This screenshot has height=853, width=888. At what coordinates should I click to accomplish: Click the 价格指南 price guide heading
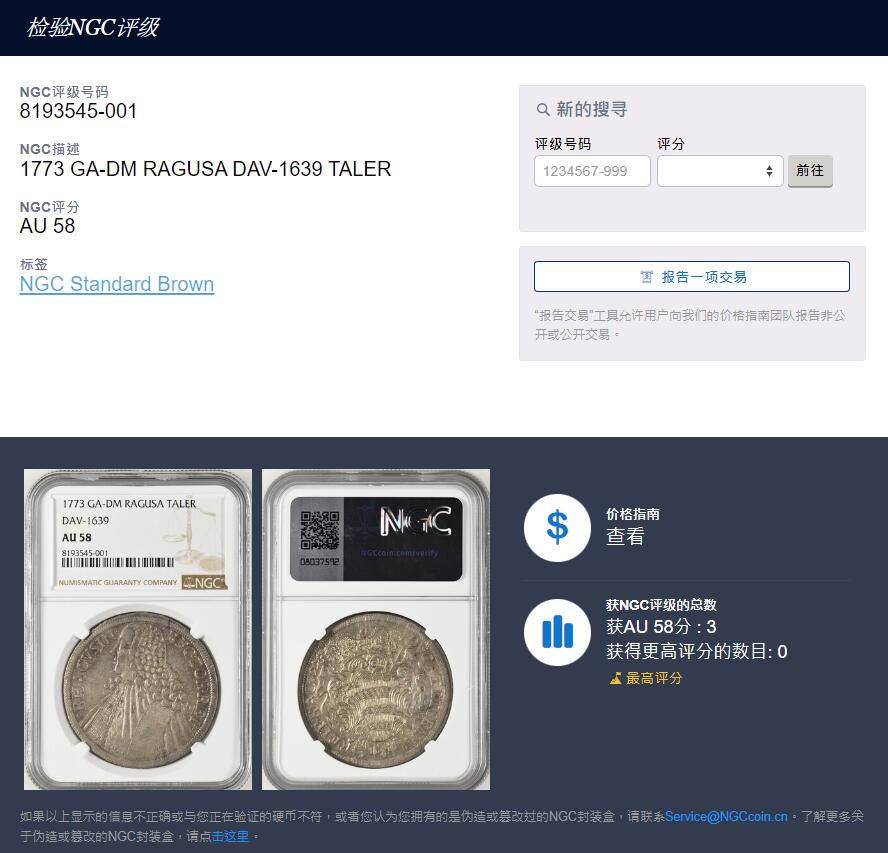click(x=633, y=514)
